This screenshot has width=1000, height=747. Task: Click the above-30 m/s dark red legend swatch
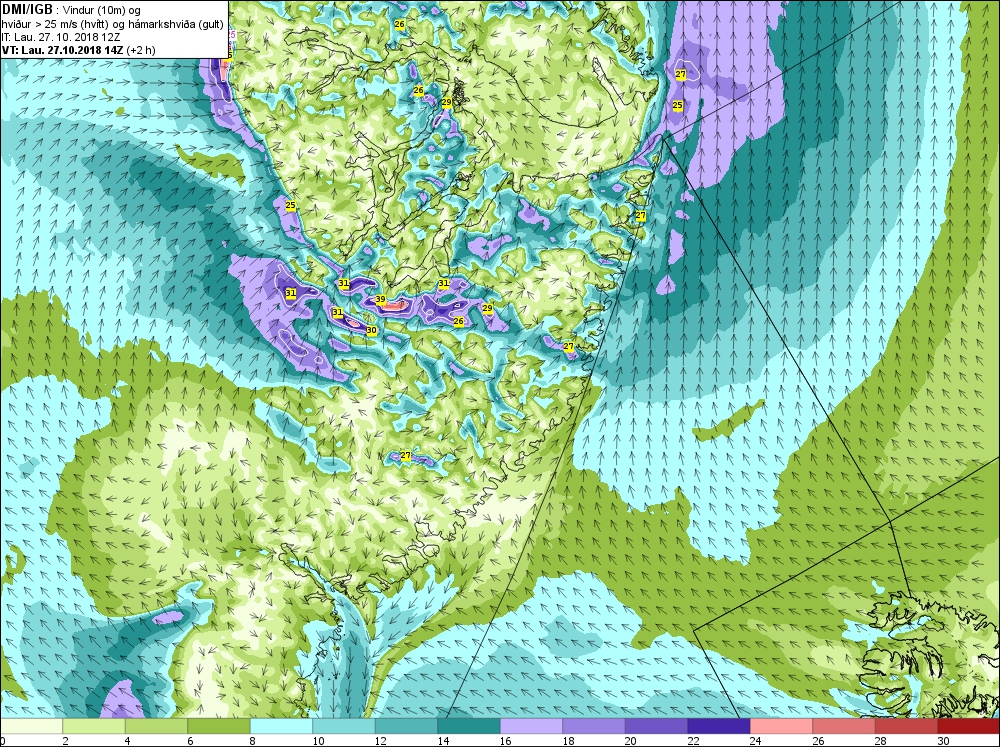(x=969, y=726)
